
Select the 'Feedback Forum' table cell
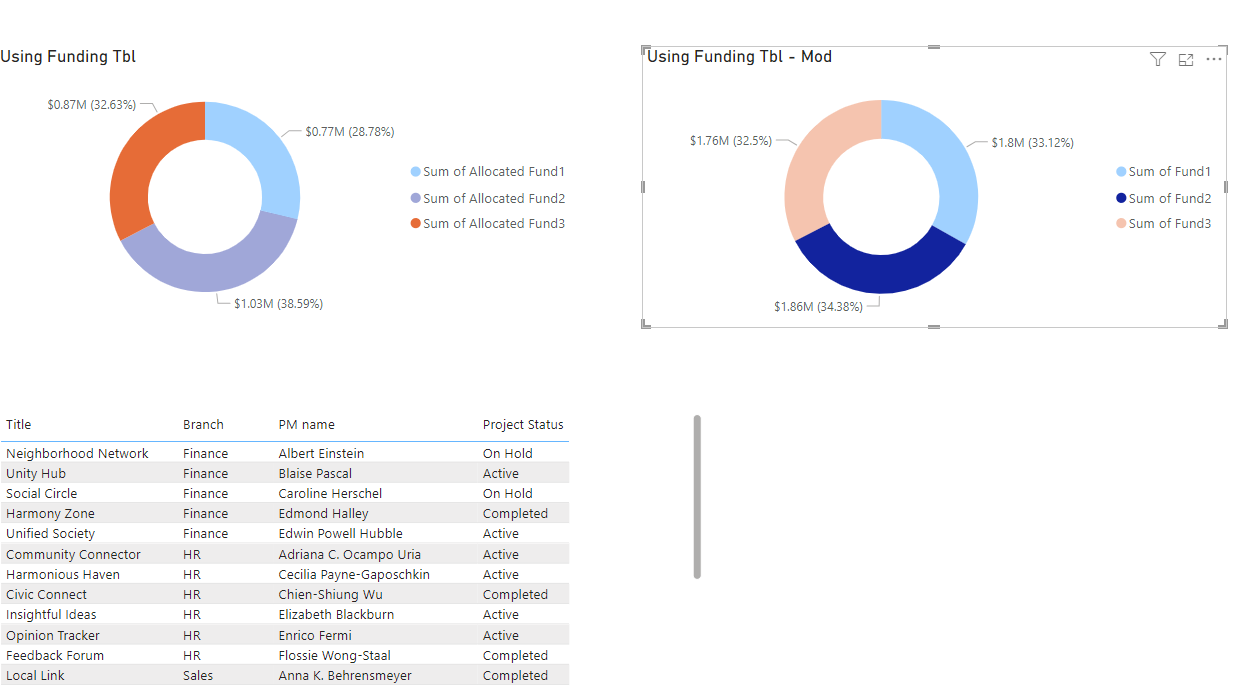[x=55, y=656]
